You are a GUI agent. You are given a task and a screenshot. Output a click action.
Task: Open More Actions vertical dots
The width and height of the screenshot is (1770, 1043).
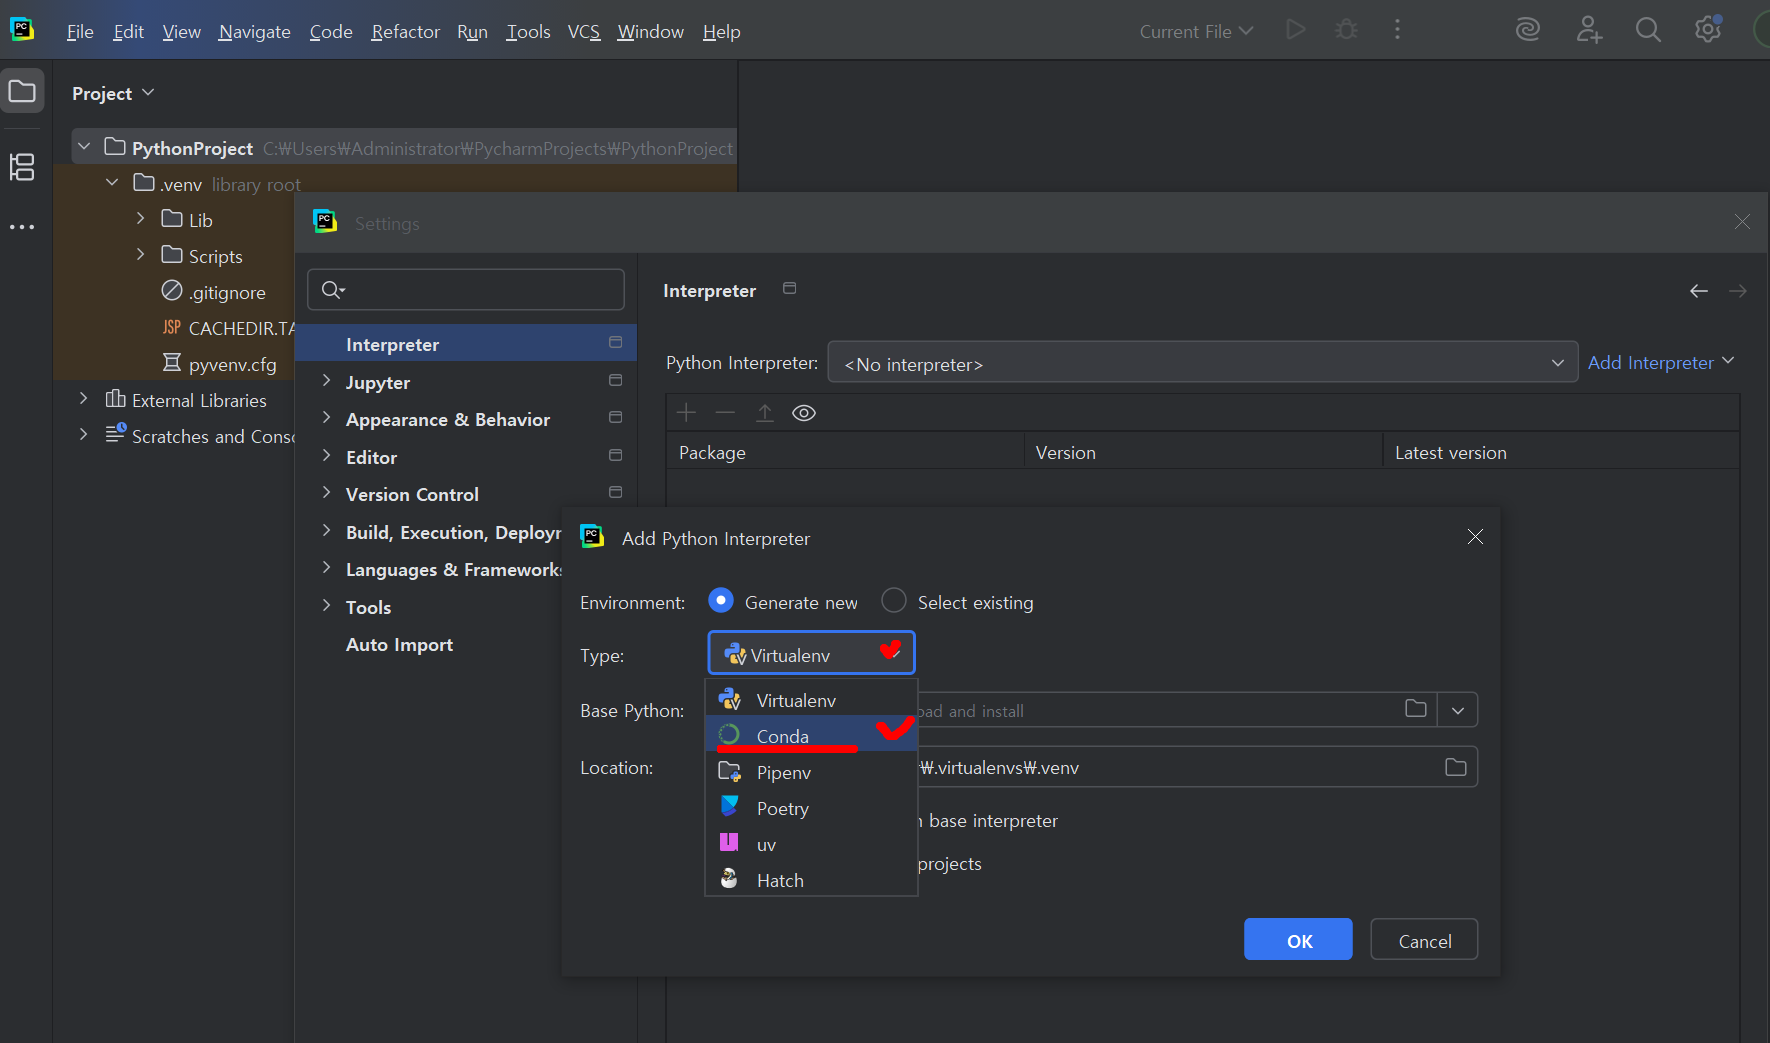click(x=1397, y=30)
